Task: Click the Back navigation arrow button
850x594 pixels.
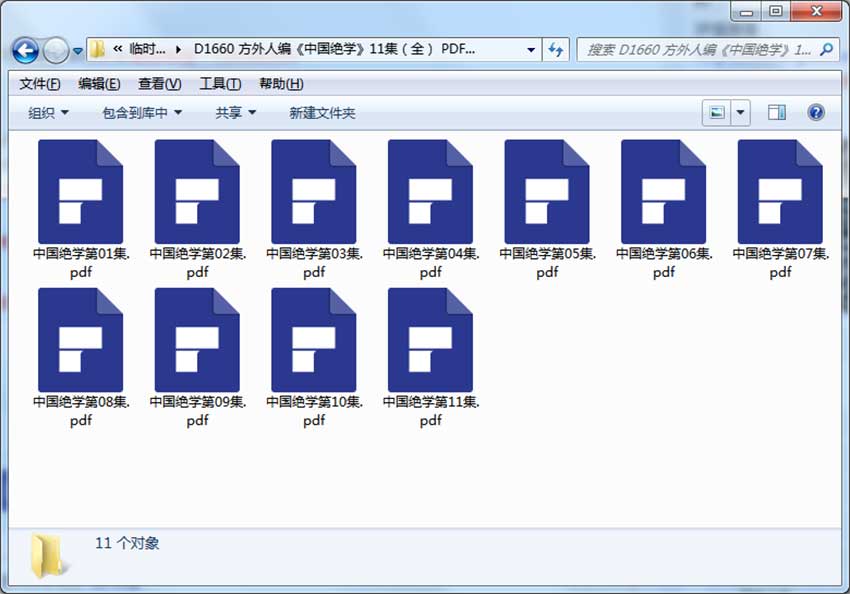Action: point(25,51)
